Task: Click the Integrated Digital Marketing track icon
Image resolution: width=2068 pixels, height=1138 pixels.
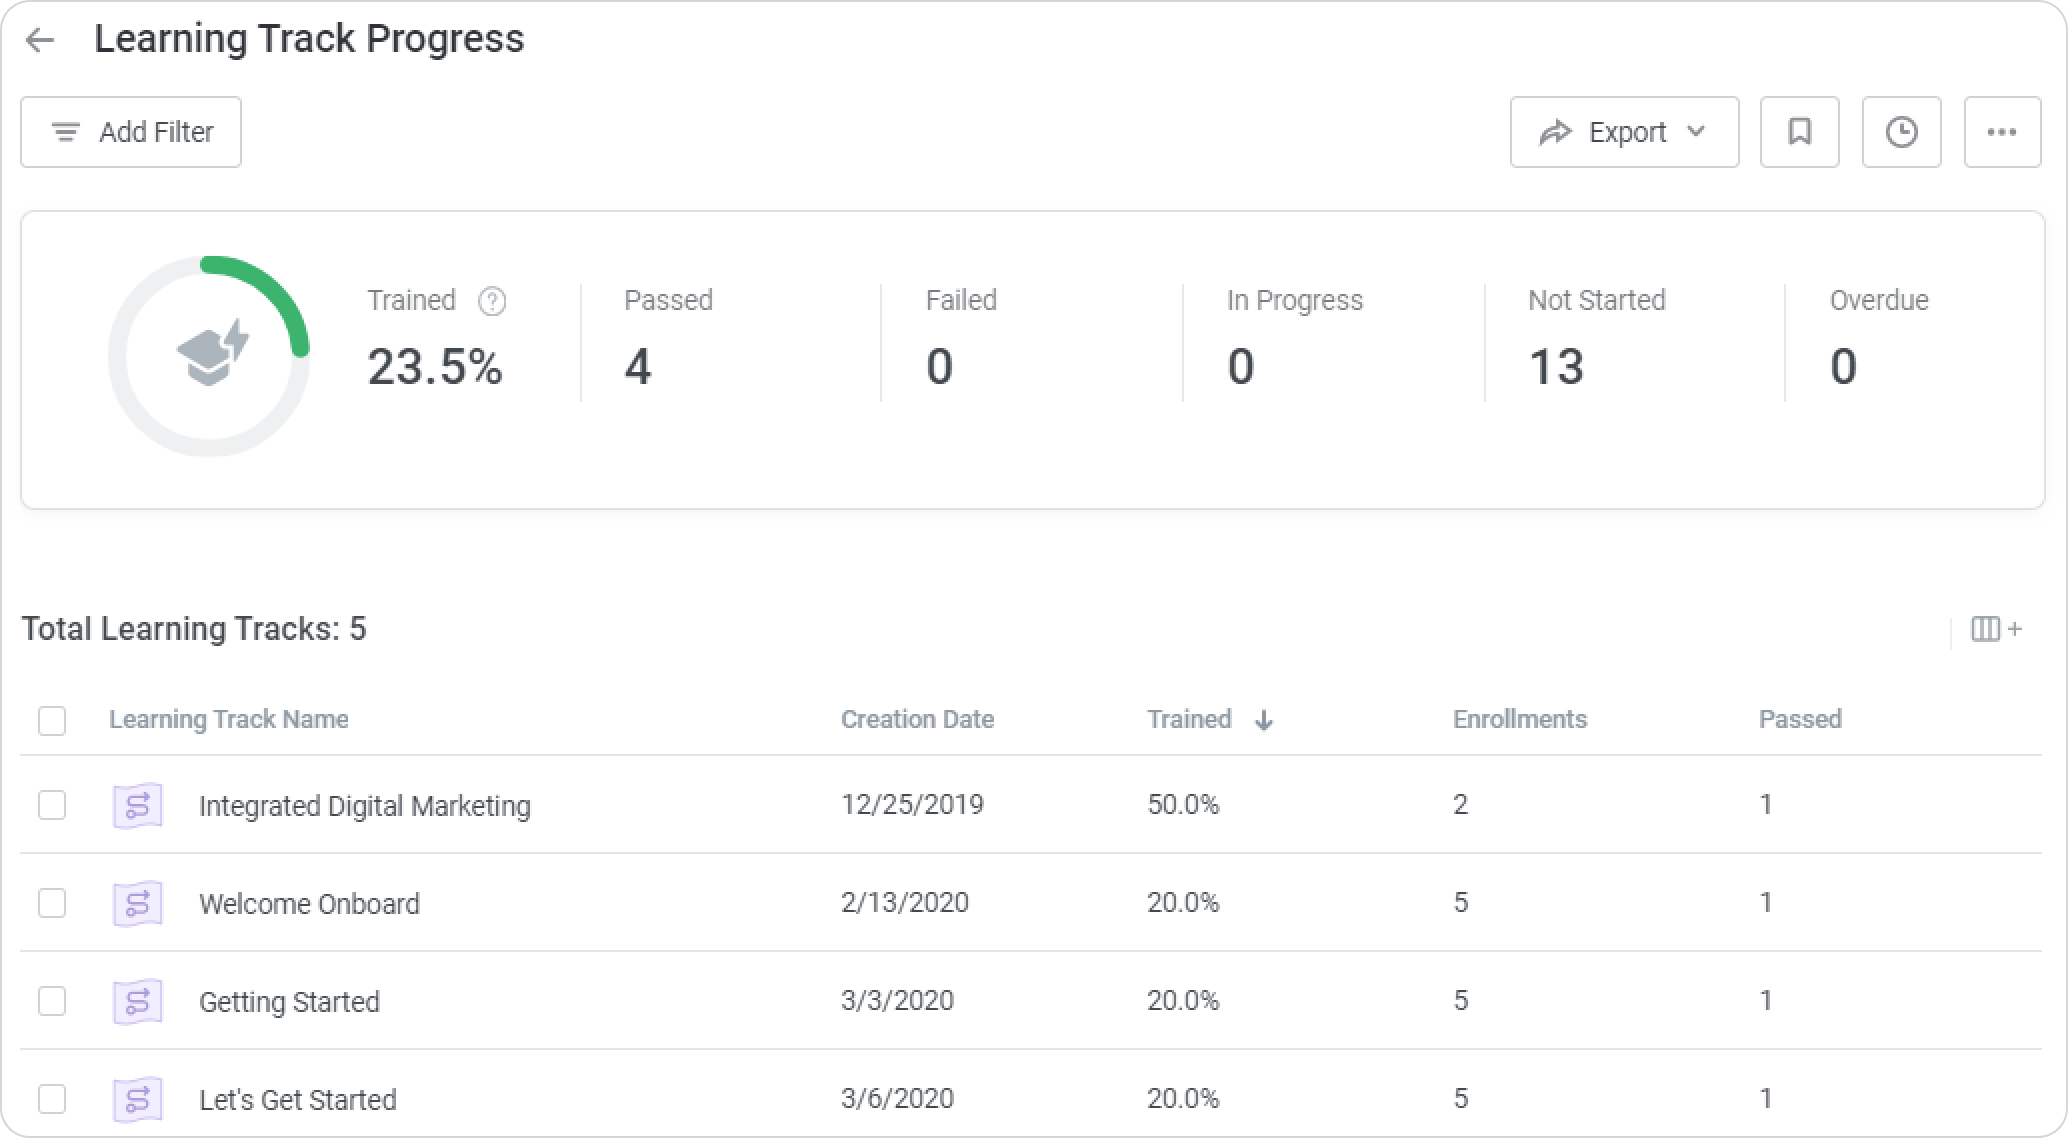Action: coord(137,805)
